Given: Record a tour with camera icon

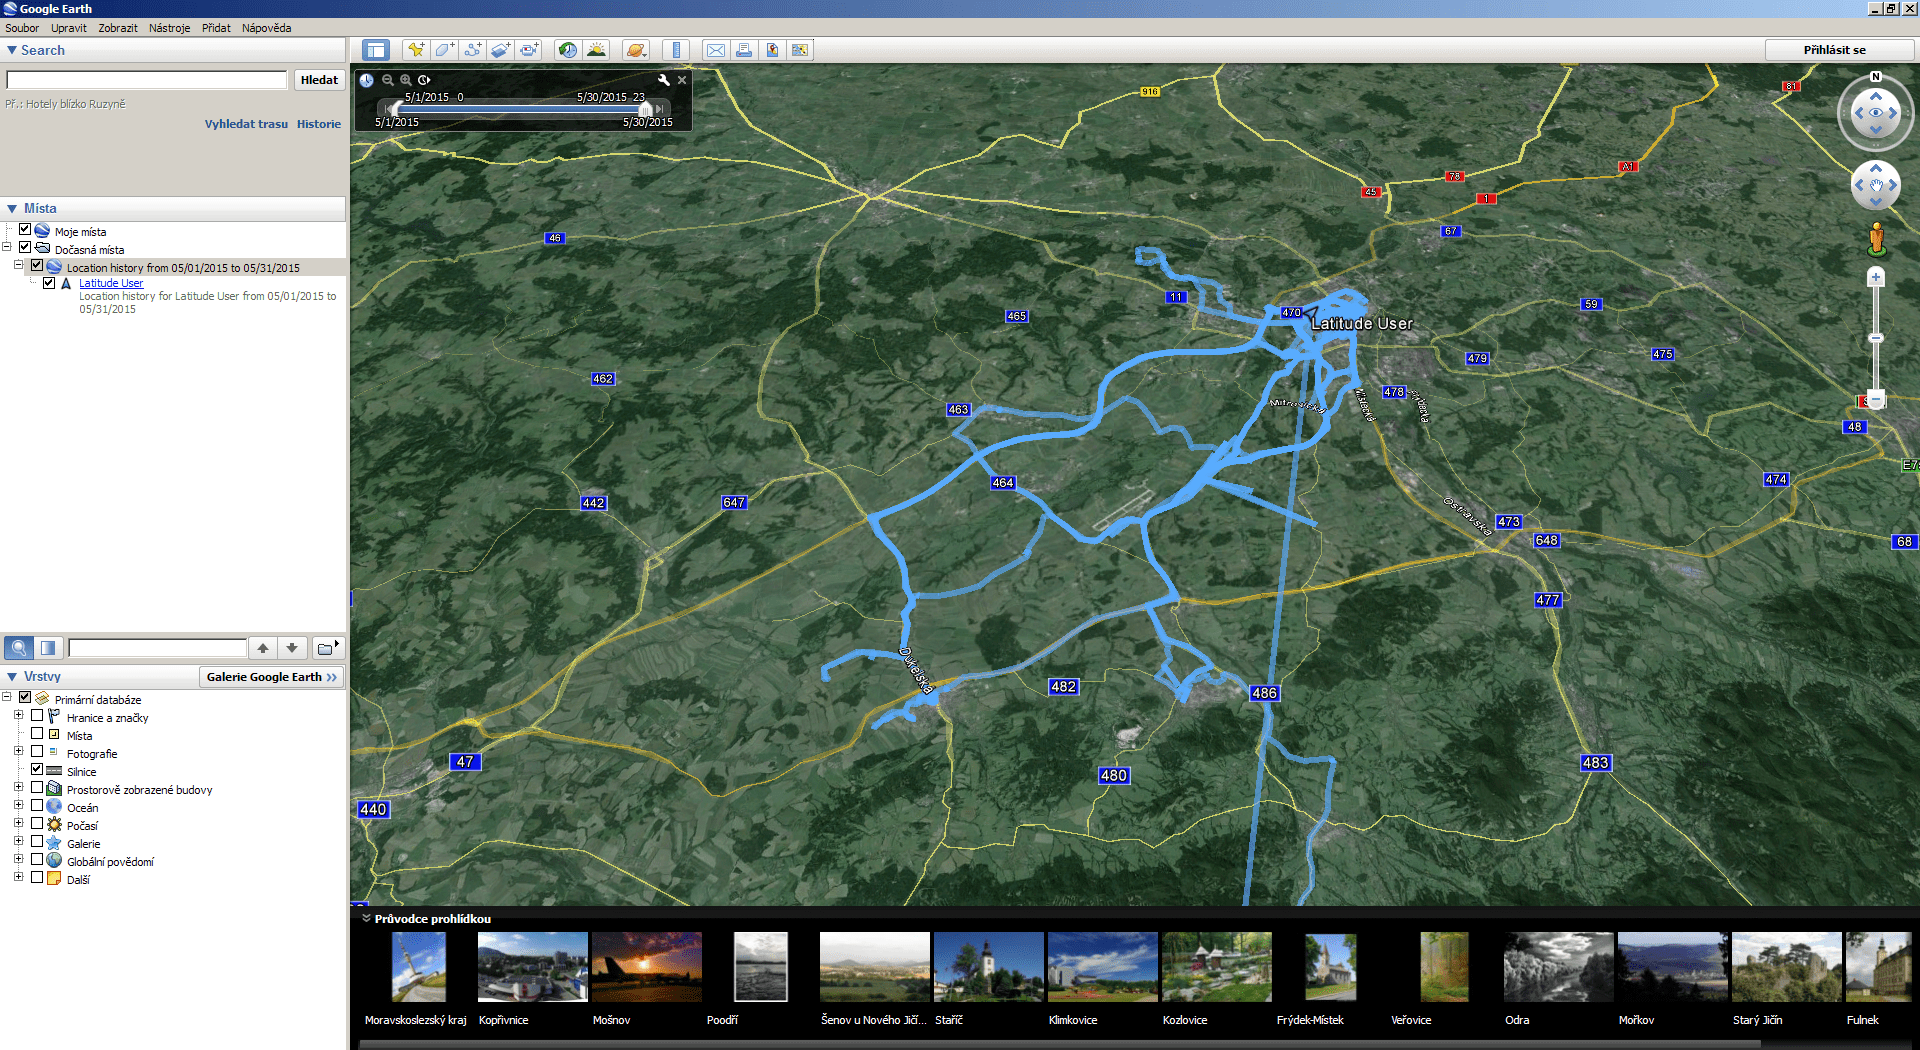Looking at the screenshot, I should 528,50.
